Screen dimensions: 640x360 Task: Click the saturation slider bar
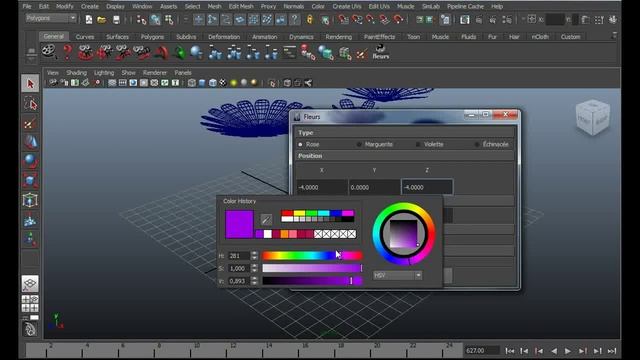[312, 268]
